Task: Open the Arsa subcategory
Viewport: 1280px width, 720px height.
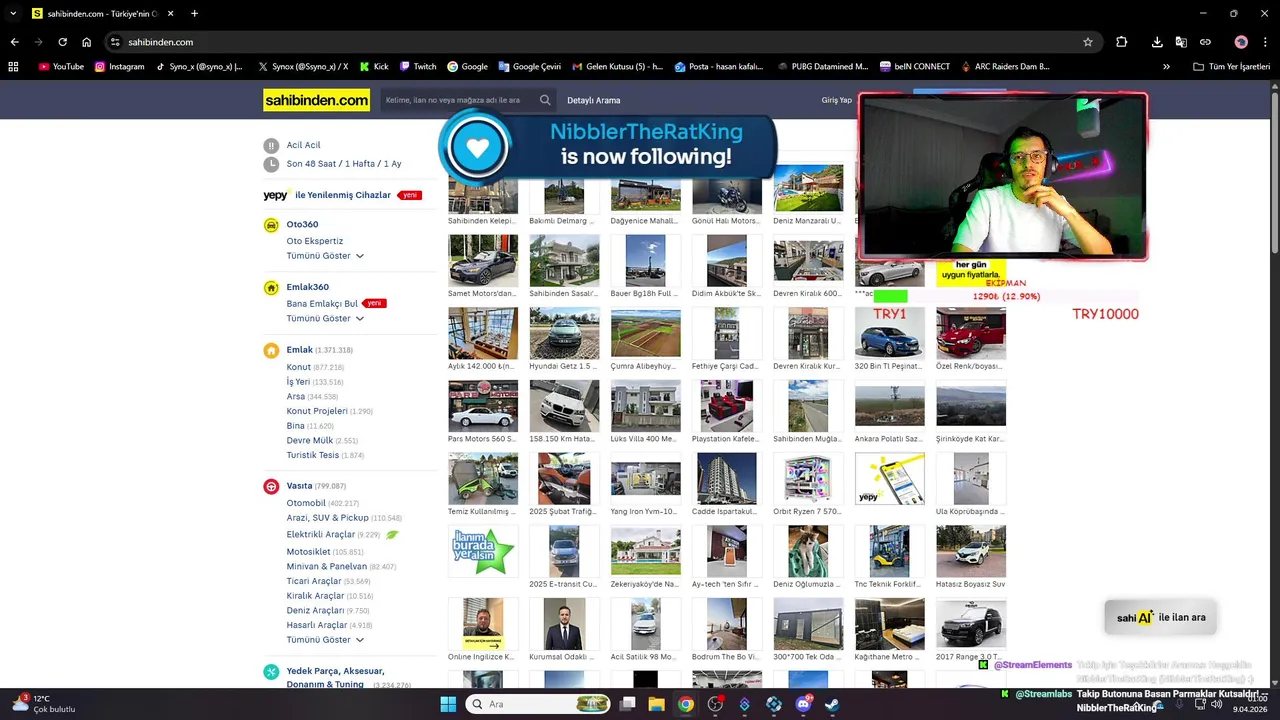Action: point(295,396)
